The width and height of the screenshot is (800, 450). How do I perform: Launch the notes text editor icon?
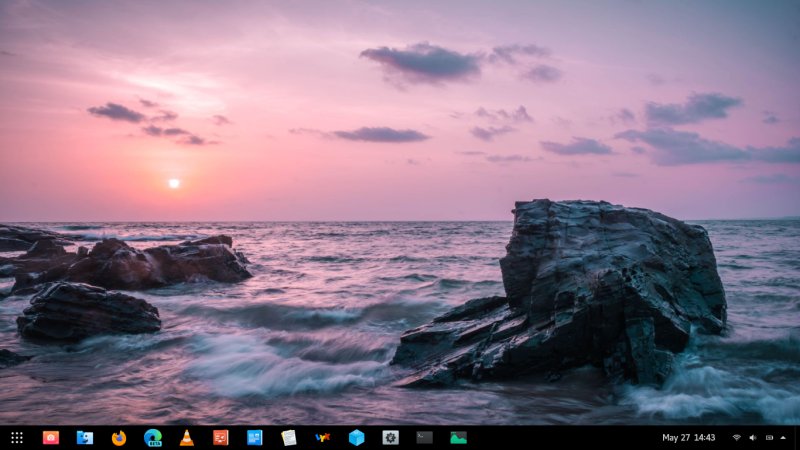(x=289, y=438)
